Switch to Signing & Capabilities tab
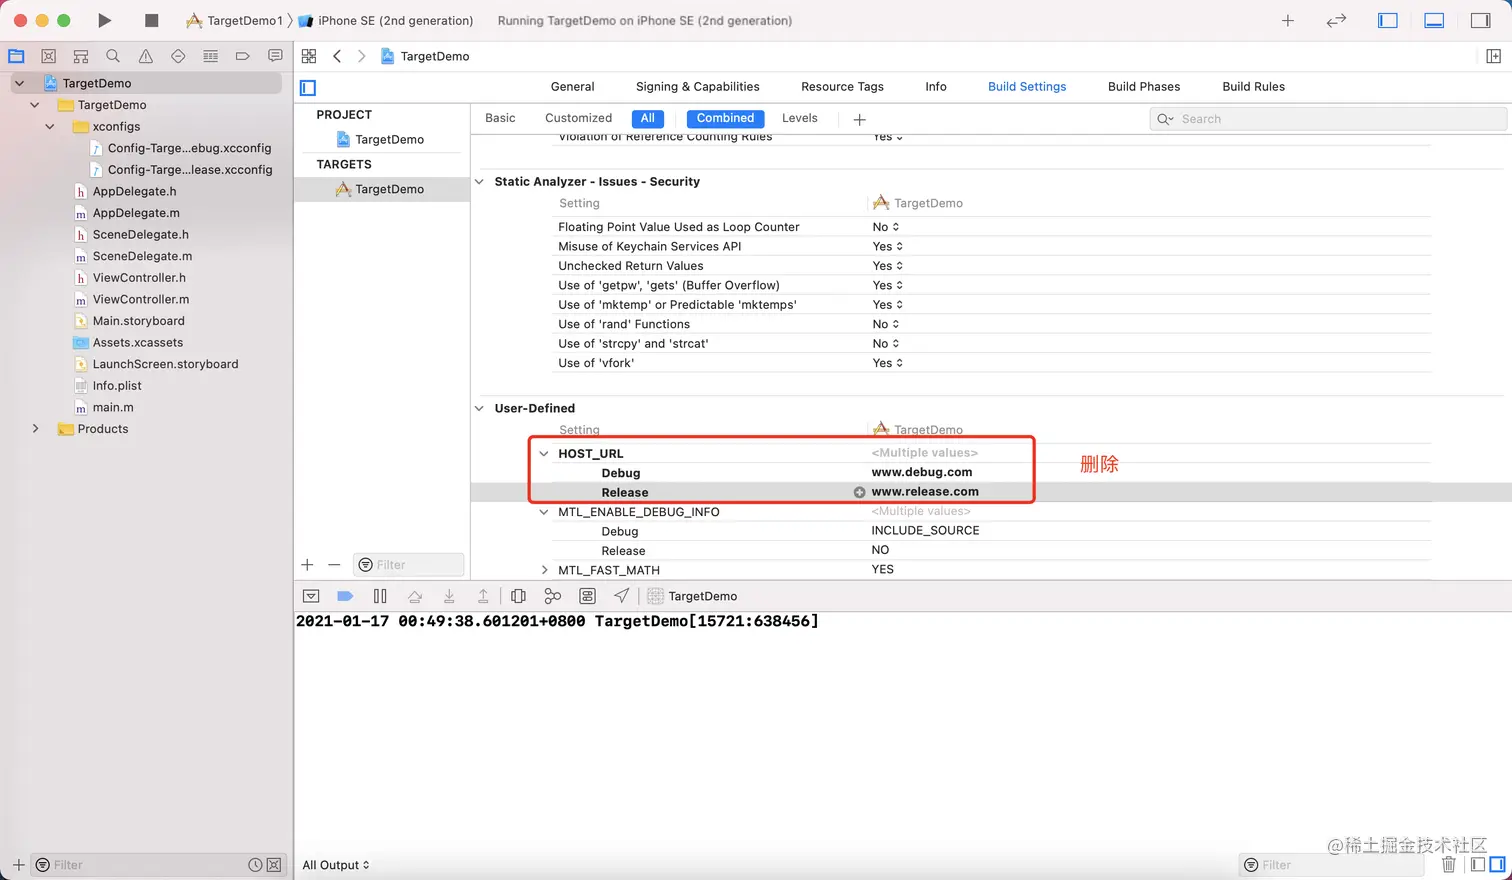Image resolution: width=1512 pixels, height=880 pixels. [697, 87]
